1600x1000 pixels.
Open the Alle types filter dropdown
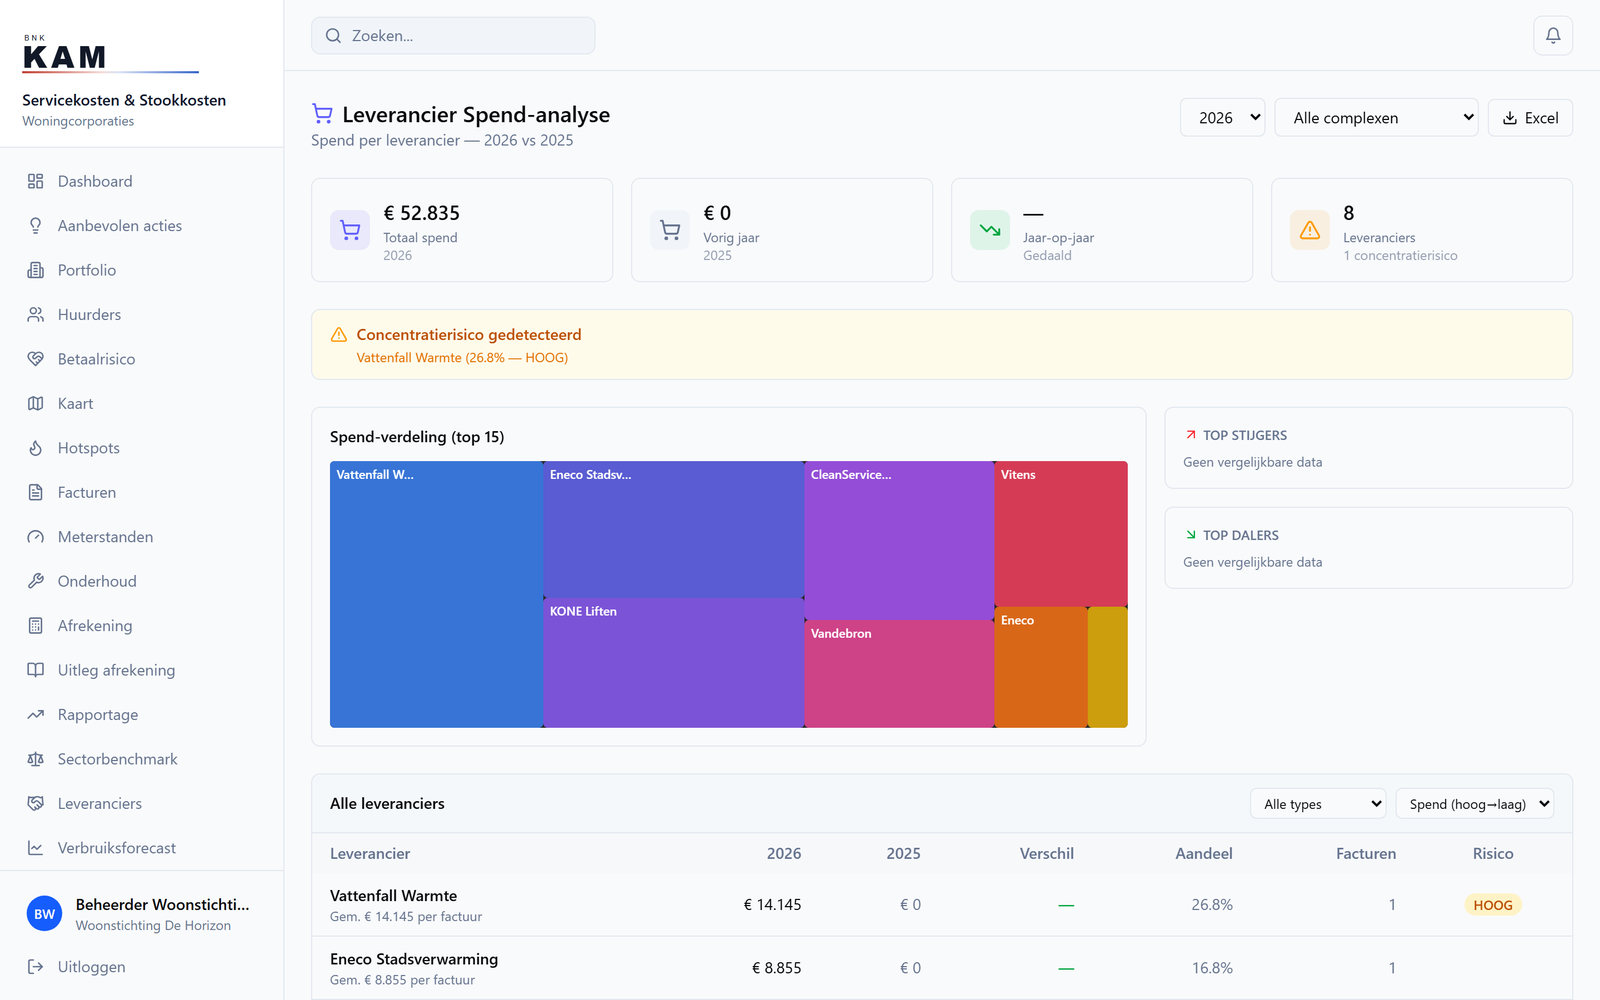point(1319,804)
